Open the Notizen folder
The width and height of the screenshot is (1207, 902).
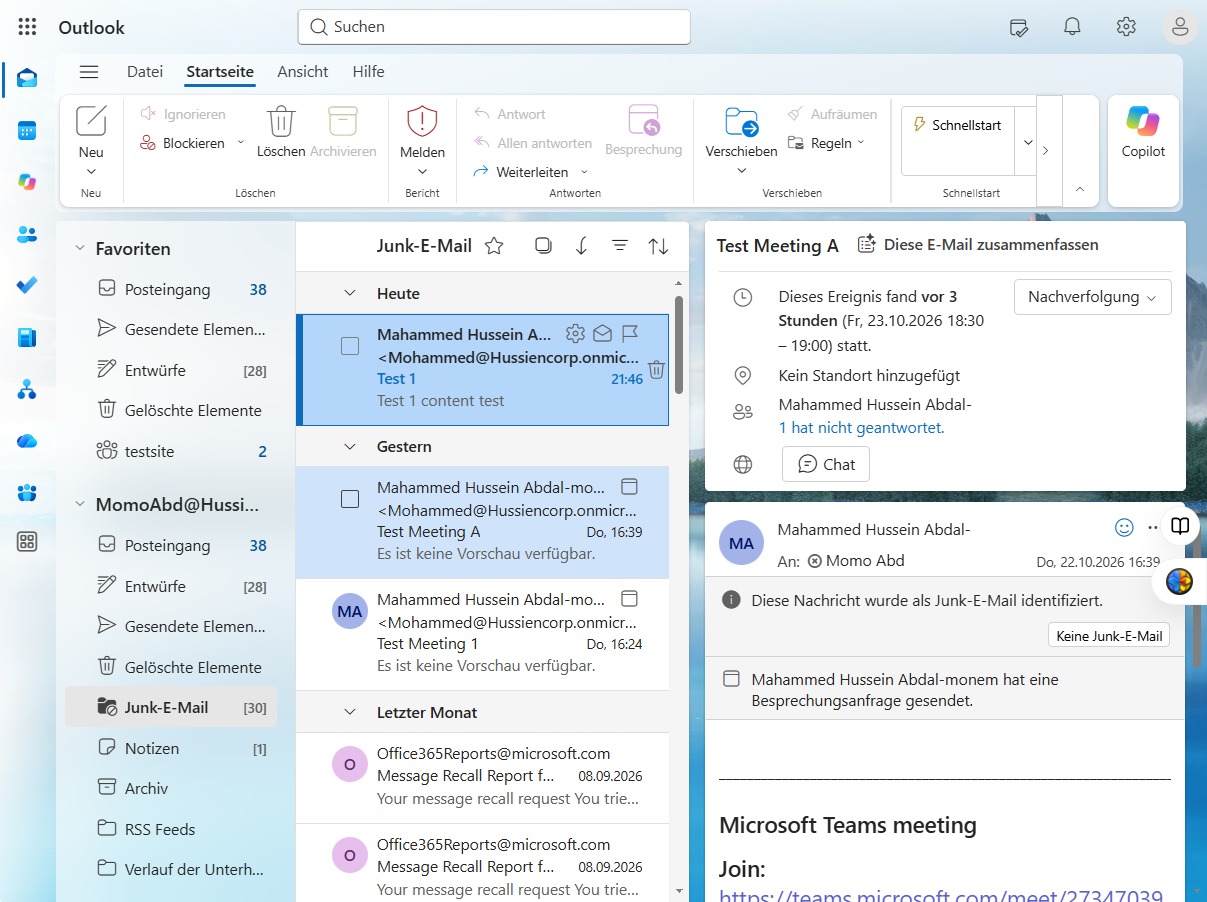152,749
